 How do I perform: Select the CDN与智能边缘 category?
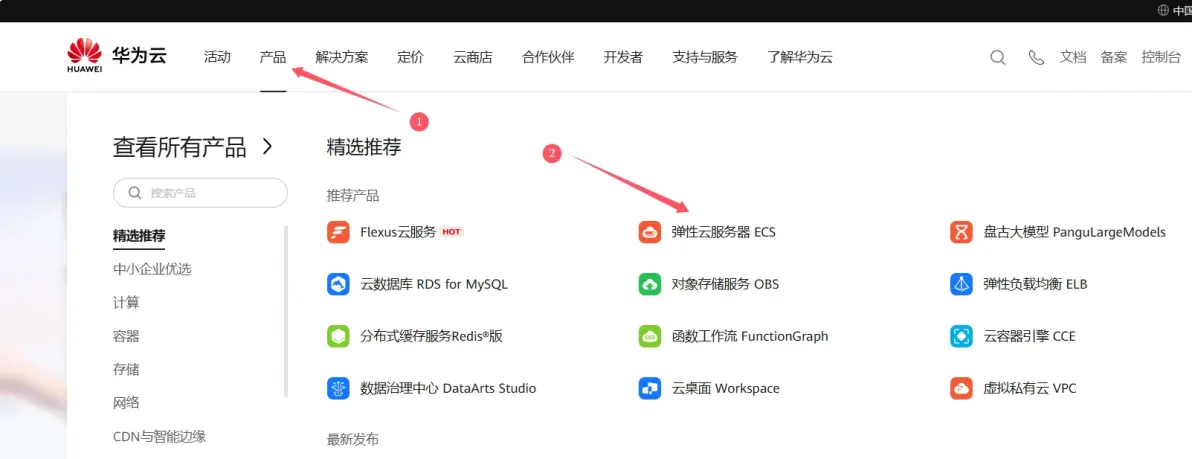(x=160, y=436)
